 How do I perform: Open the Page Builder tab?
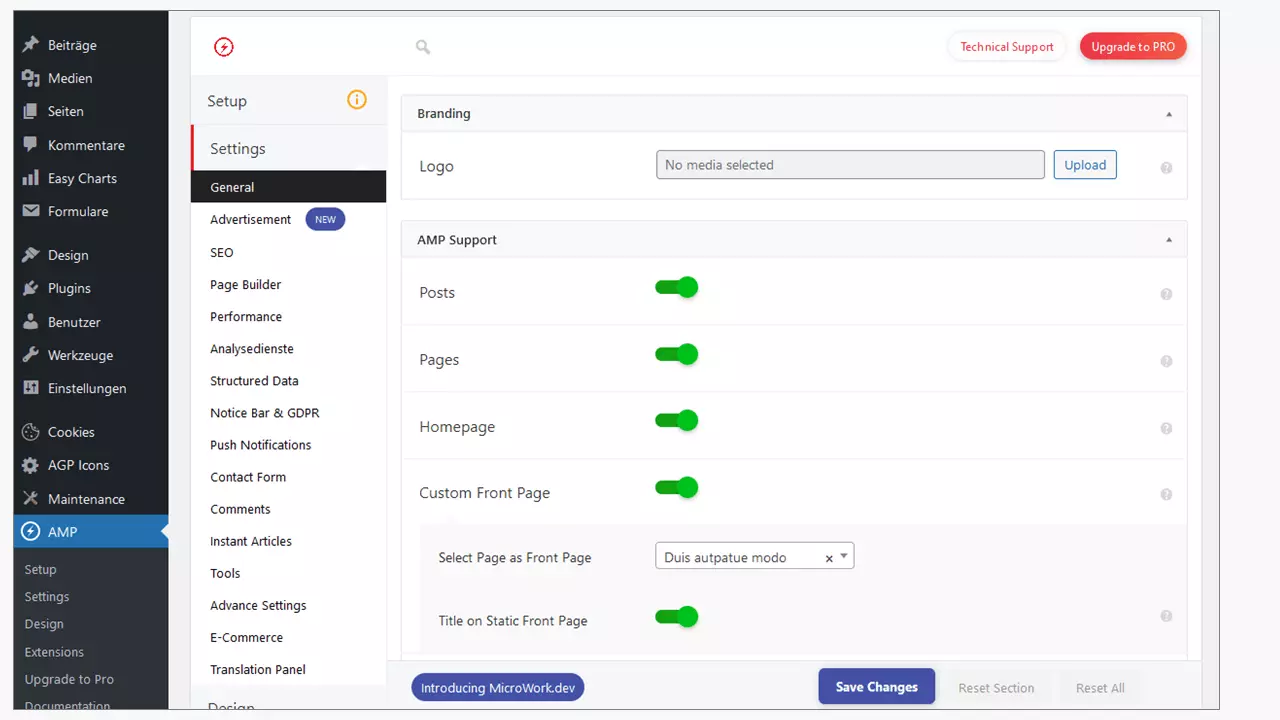pos(246,284)
